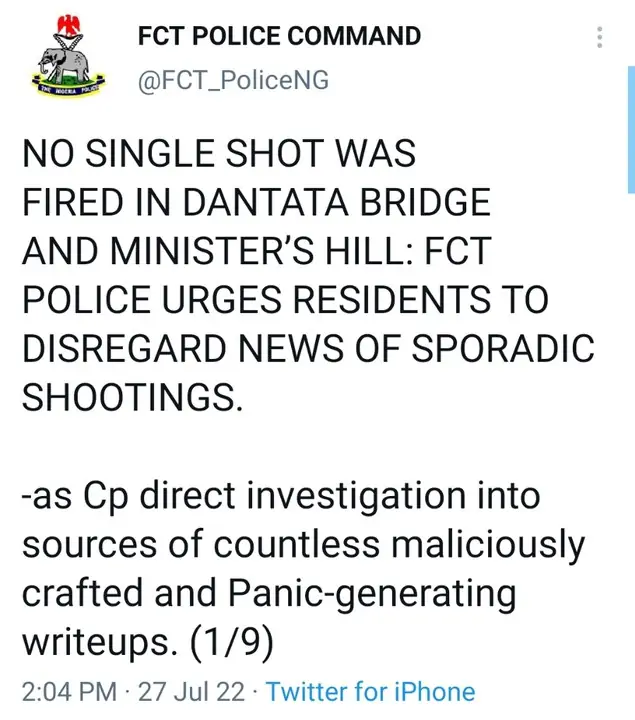This screenshot has width=635, height=720.
Task: Tap the Twitter for iPhone source link
Action: click(x=371, y=691)
